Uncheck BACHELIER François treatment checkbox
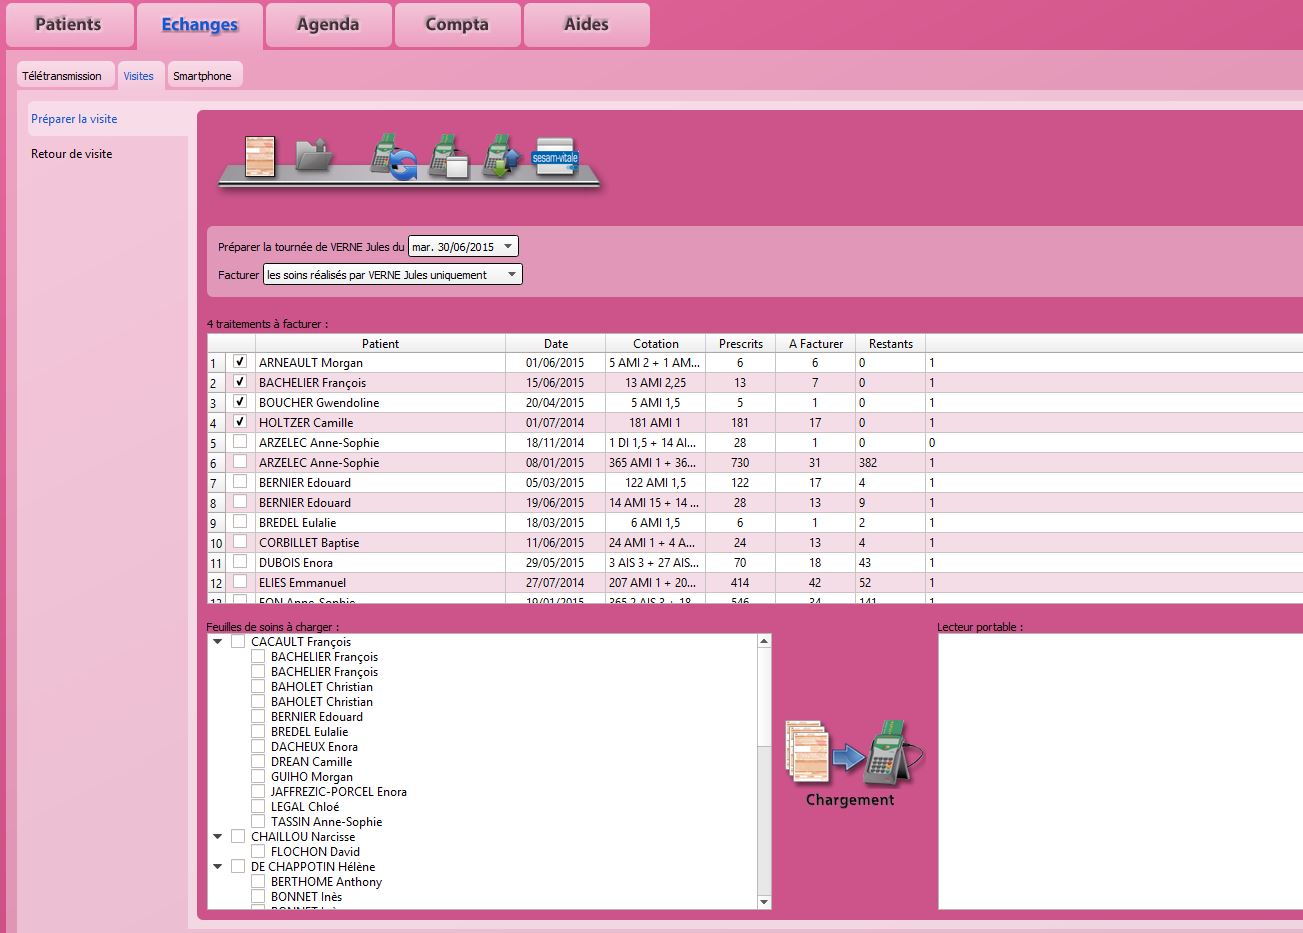The height and width of the screenshot is (933, 1303). click(240, 382)
